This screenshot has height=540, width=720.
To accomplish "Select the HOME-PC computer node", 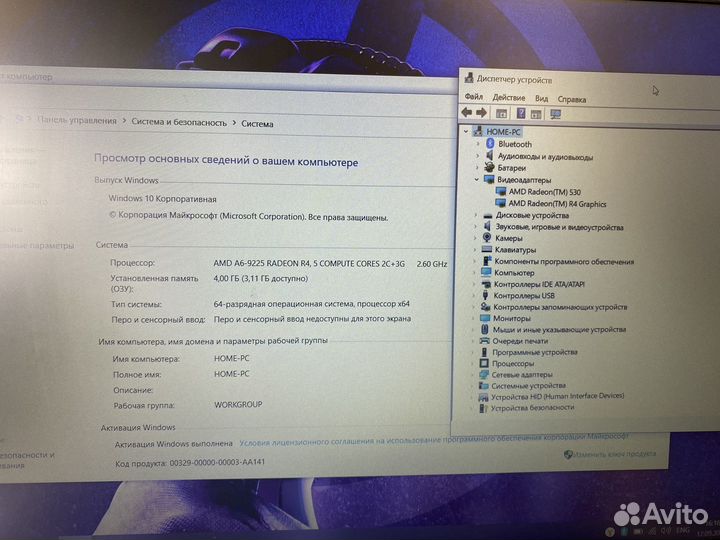I will point(503,132).
